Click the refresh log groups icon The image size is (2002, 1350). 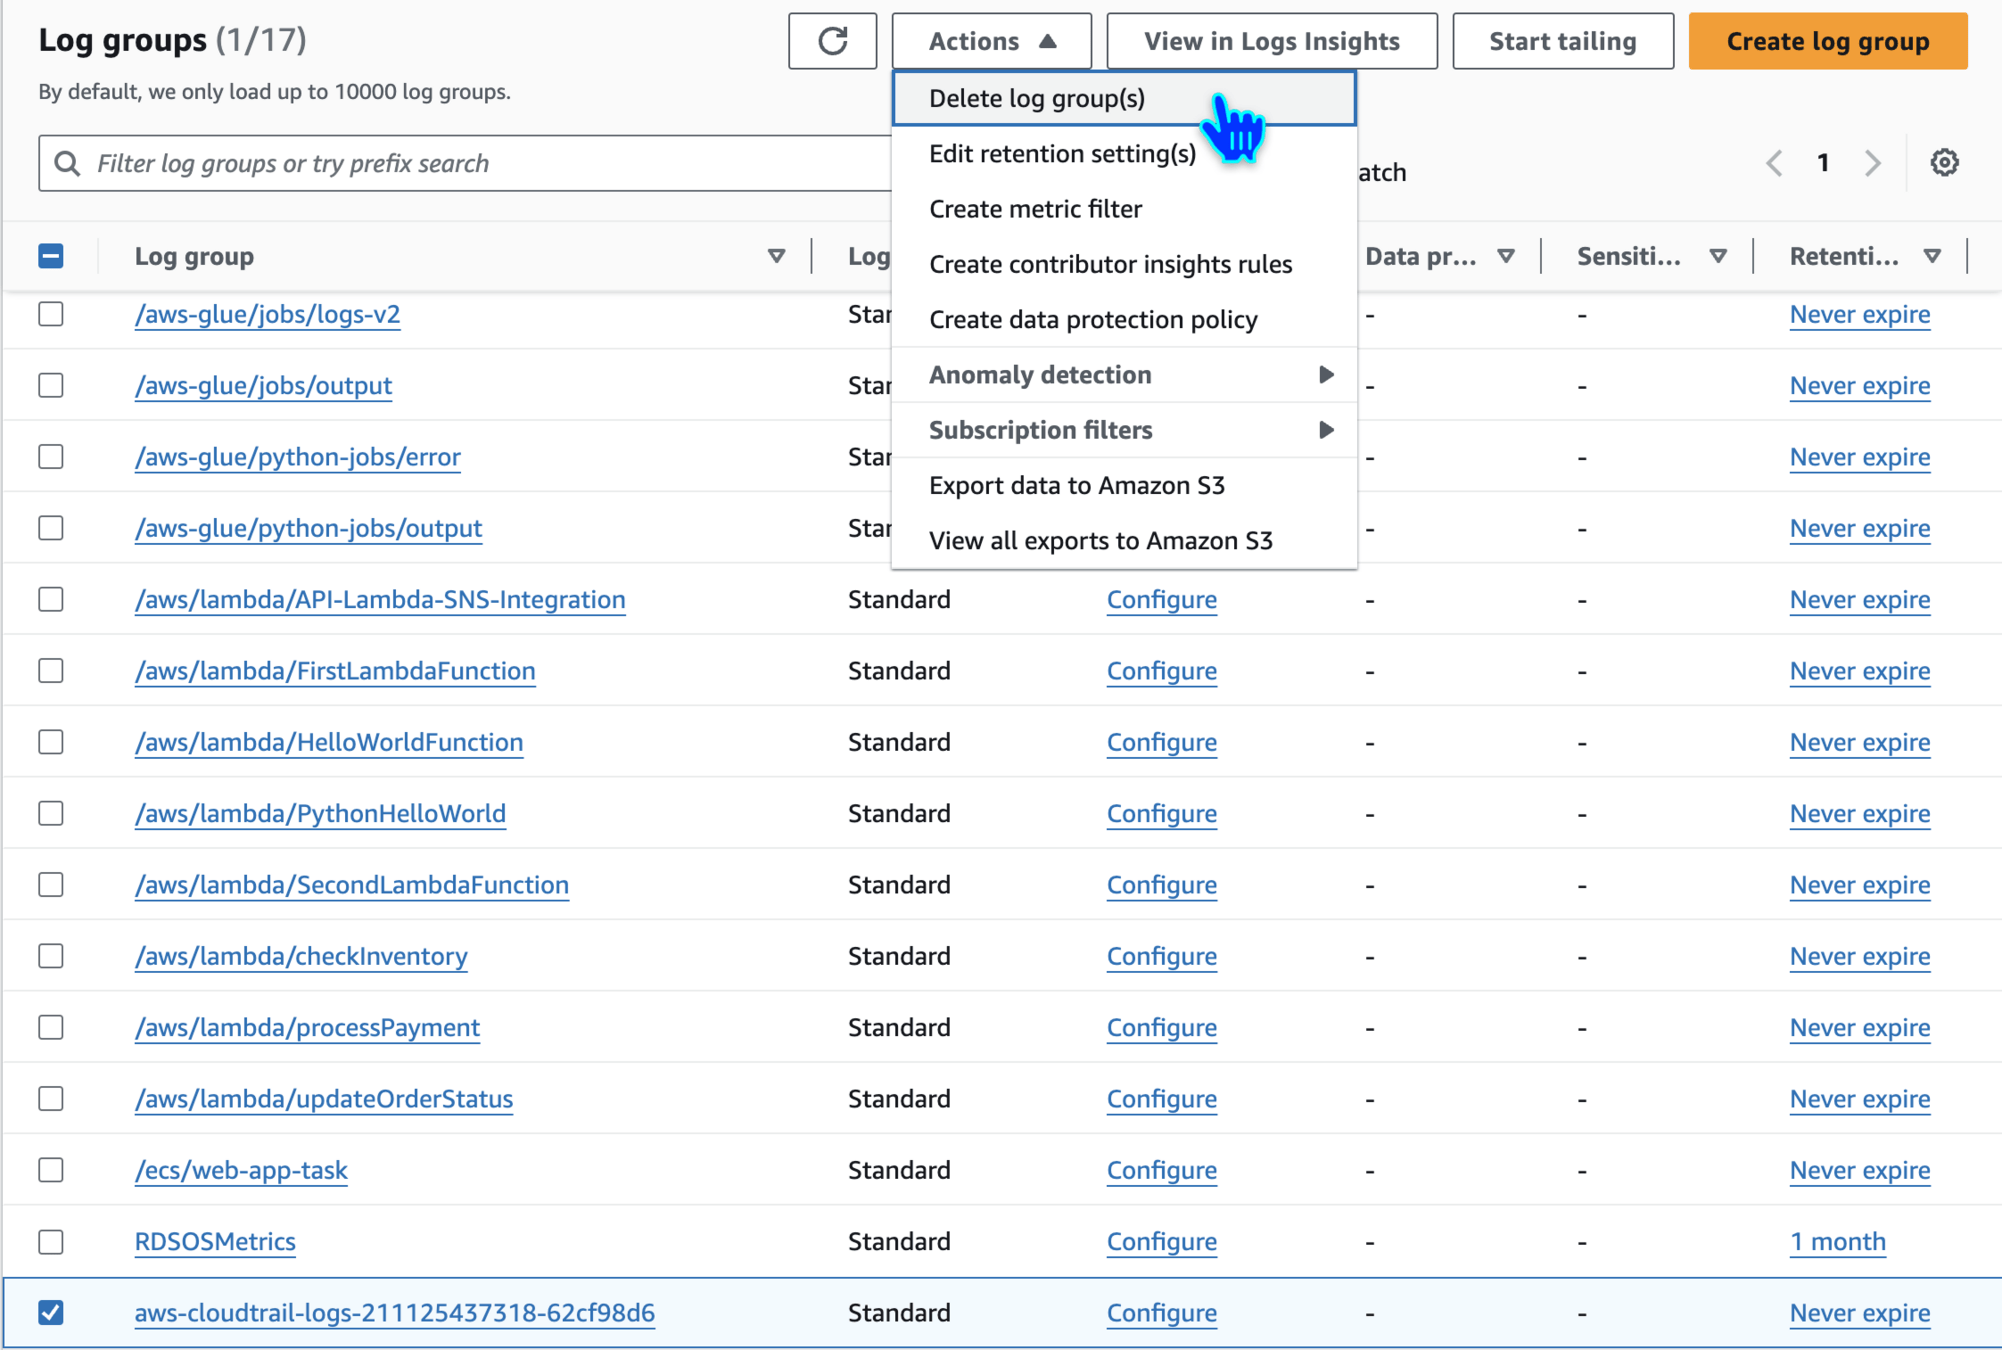click(832, 41)
